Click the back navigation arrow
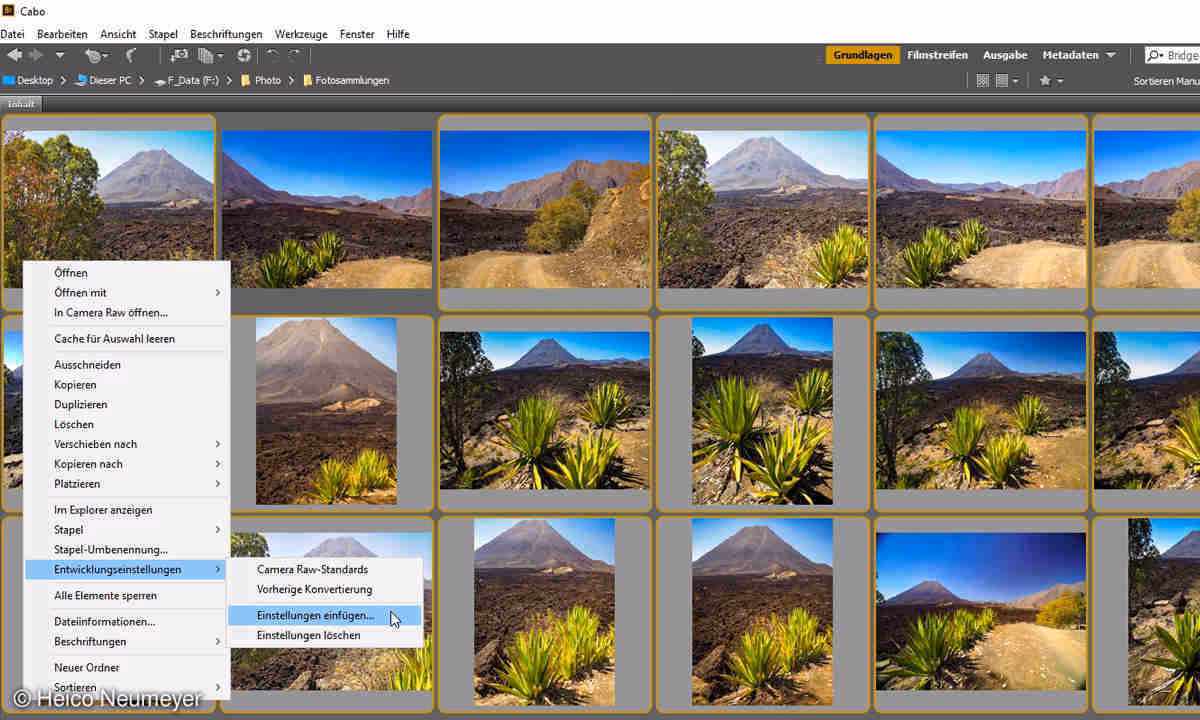The width and height of the screenshot is (1200, 720). point(14,55)
